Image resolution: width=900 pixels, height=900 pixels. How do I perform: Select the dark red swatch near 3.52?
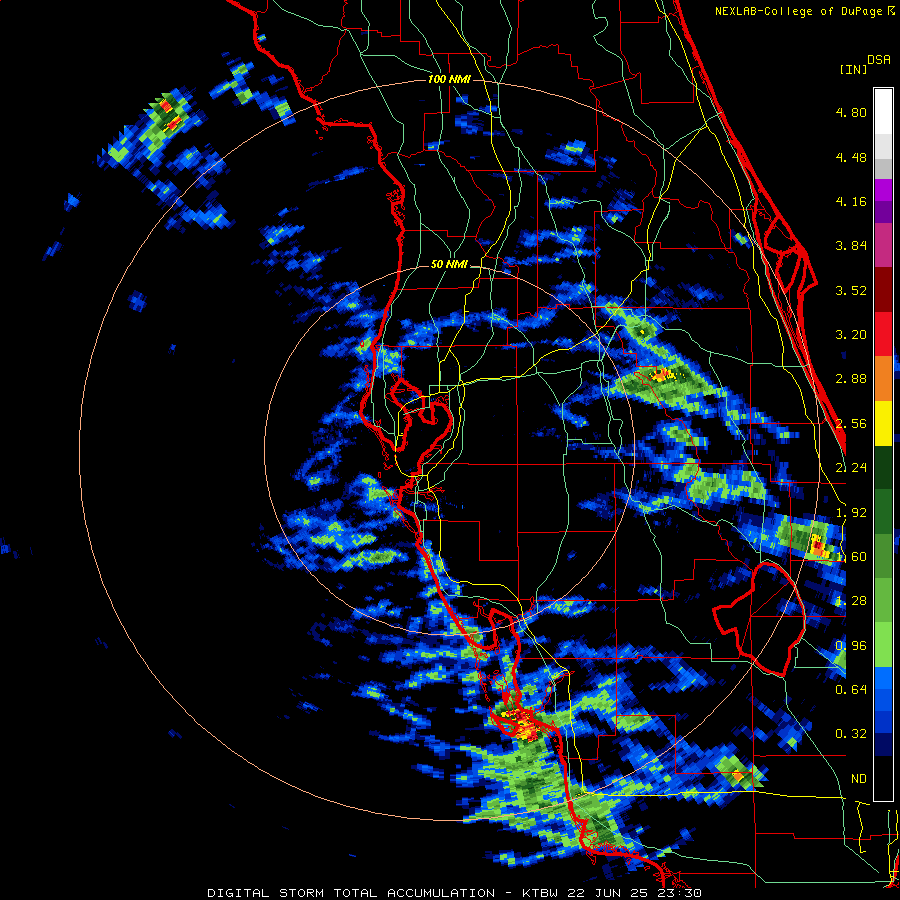pos(883,290)
